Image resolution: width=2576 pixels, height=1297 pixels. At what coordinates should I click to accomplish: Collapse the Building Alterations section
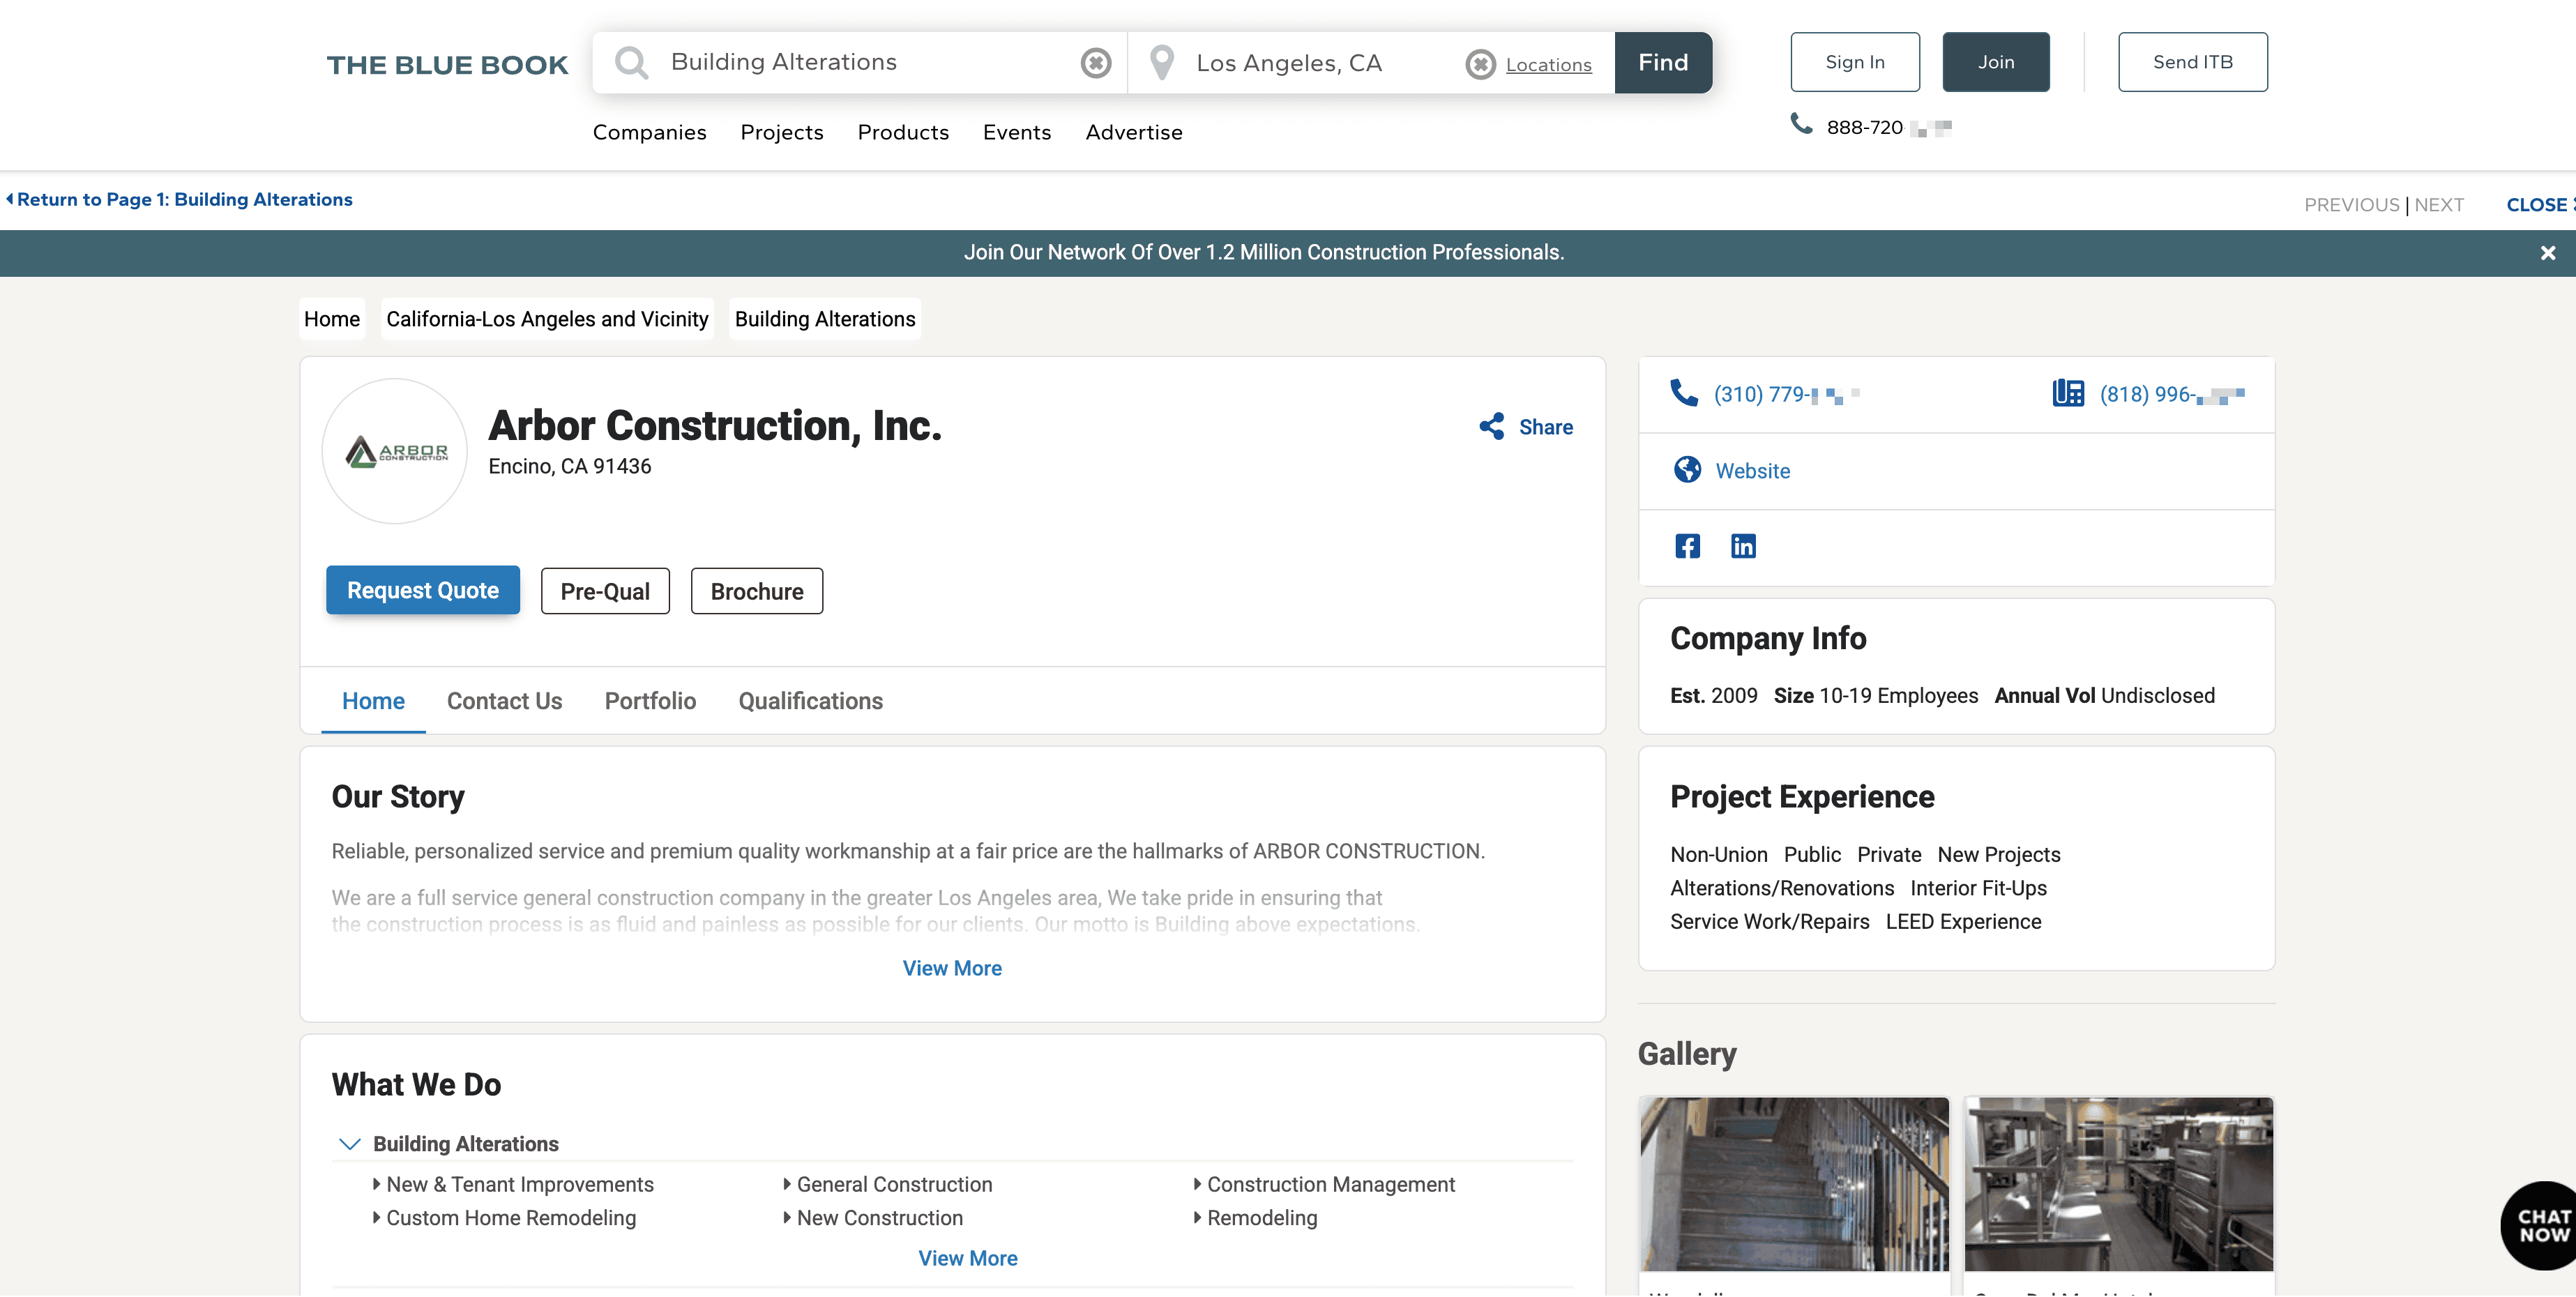[x=349, y=1144]
